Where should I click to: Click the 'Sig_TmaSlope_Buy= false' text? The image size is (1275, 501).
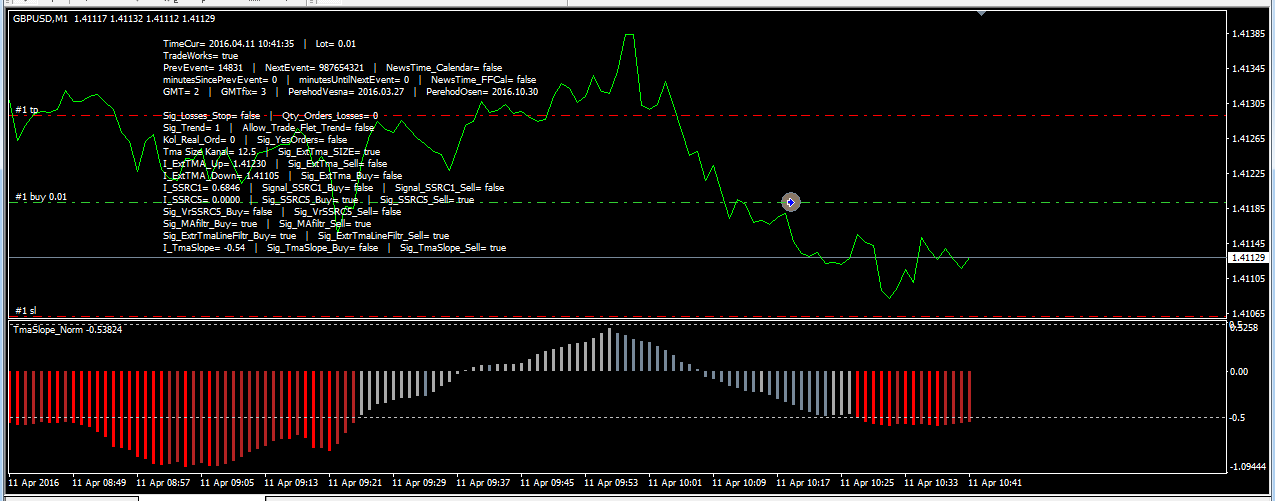point(323,247)
